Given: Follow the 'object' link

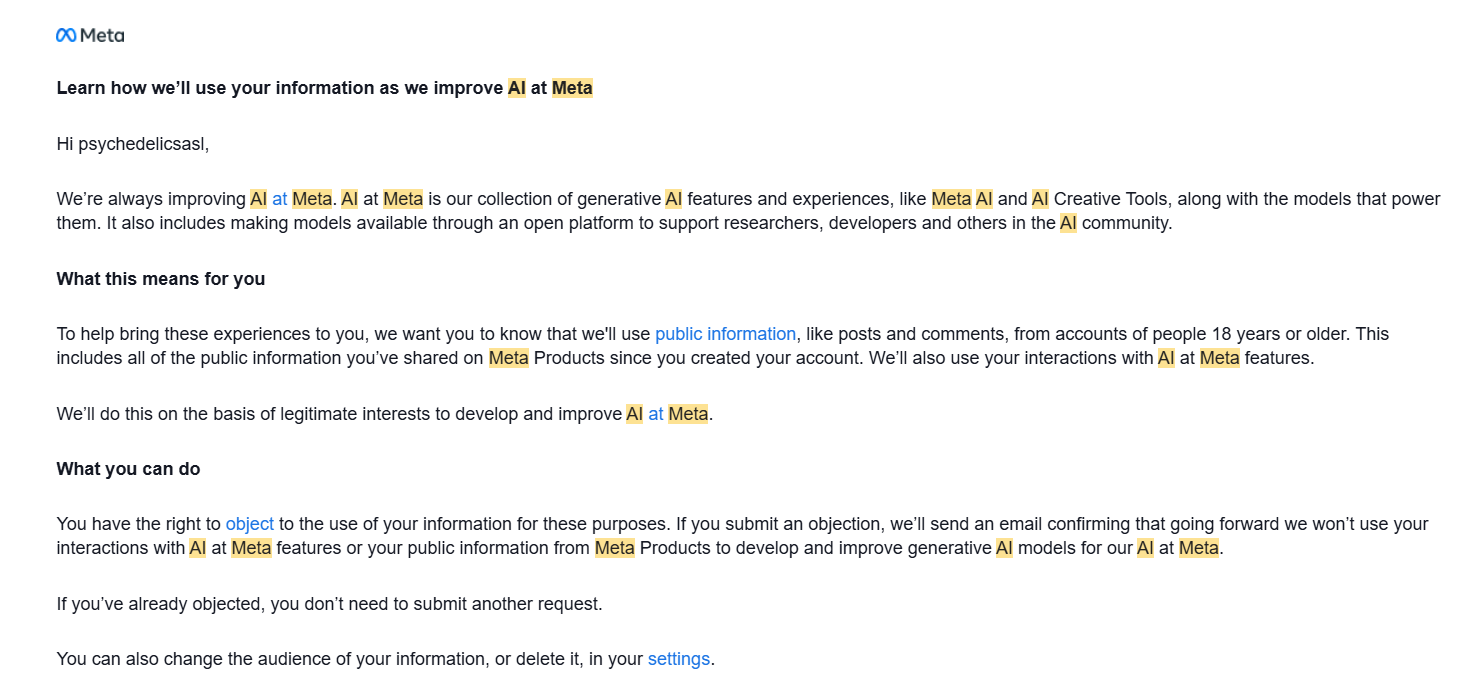Looking at the screenshot, I should (250, 524).
